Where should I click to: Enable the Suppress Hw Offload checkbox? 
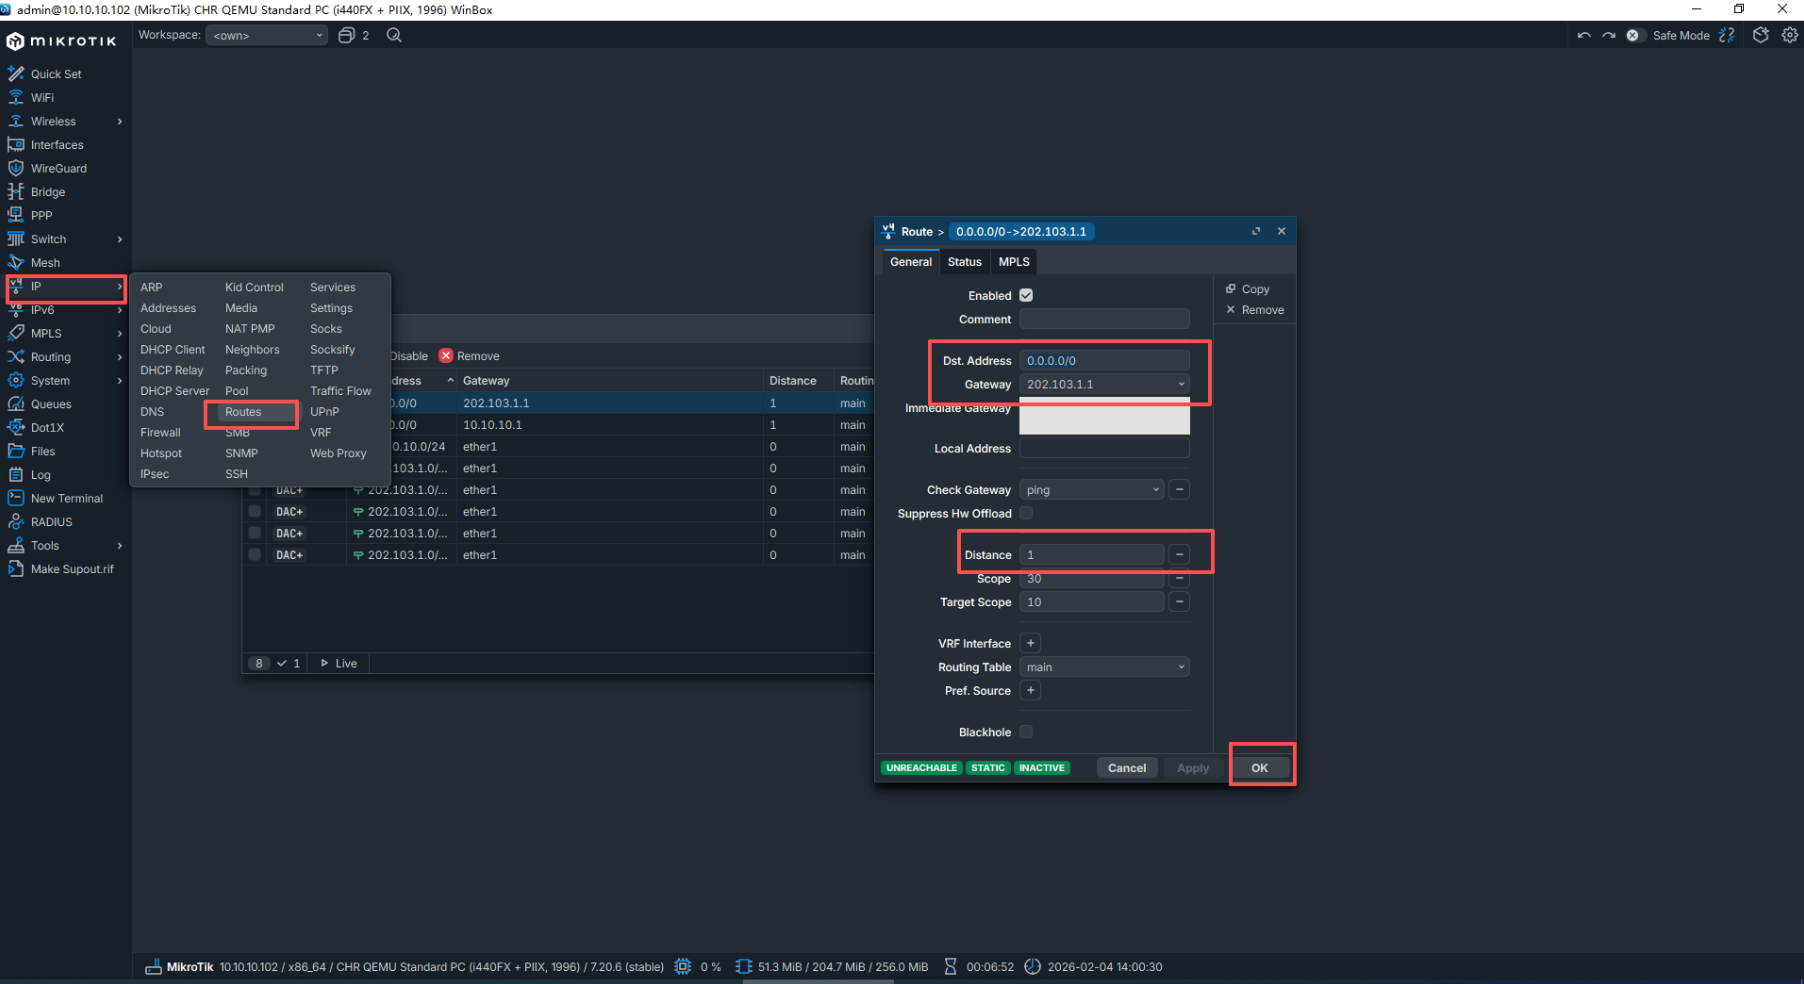1026,513
